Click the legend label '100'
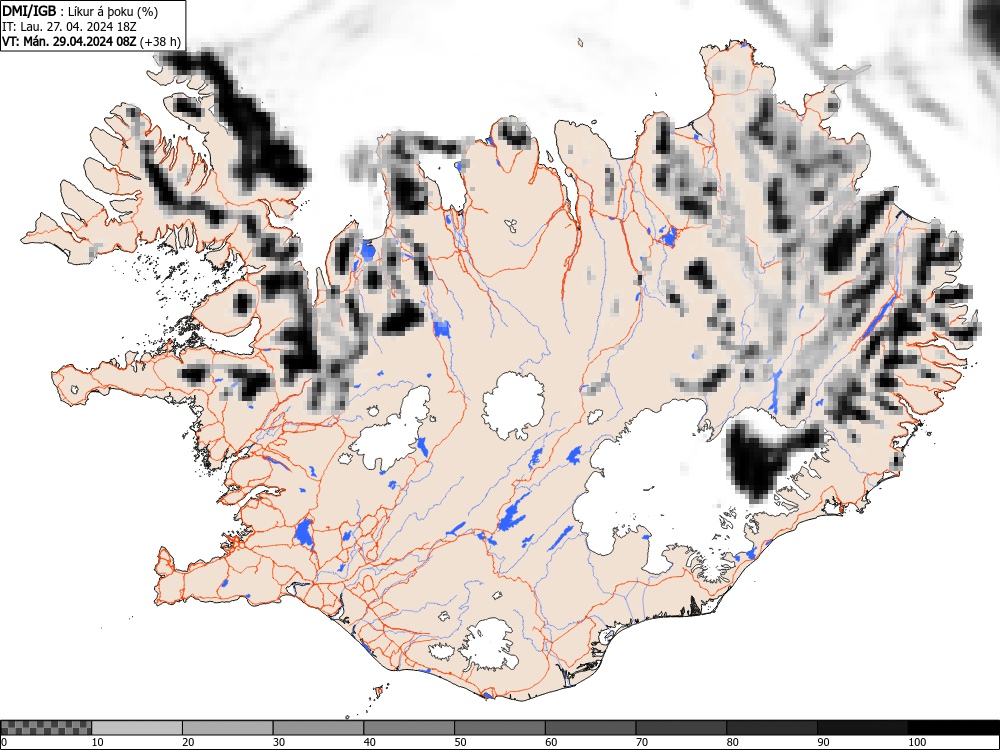This screenshot has width=1000, height=750. [916, 742]
